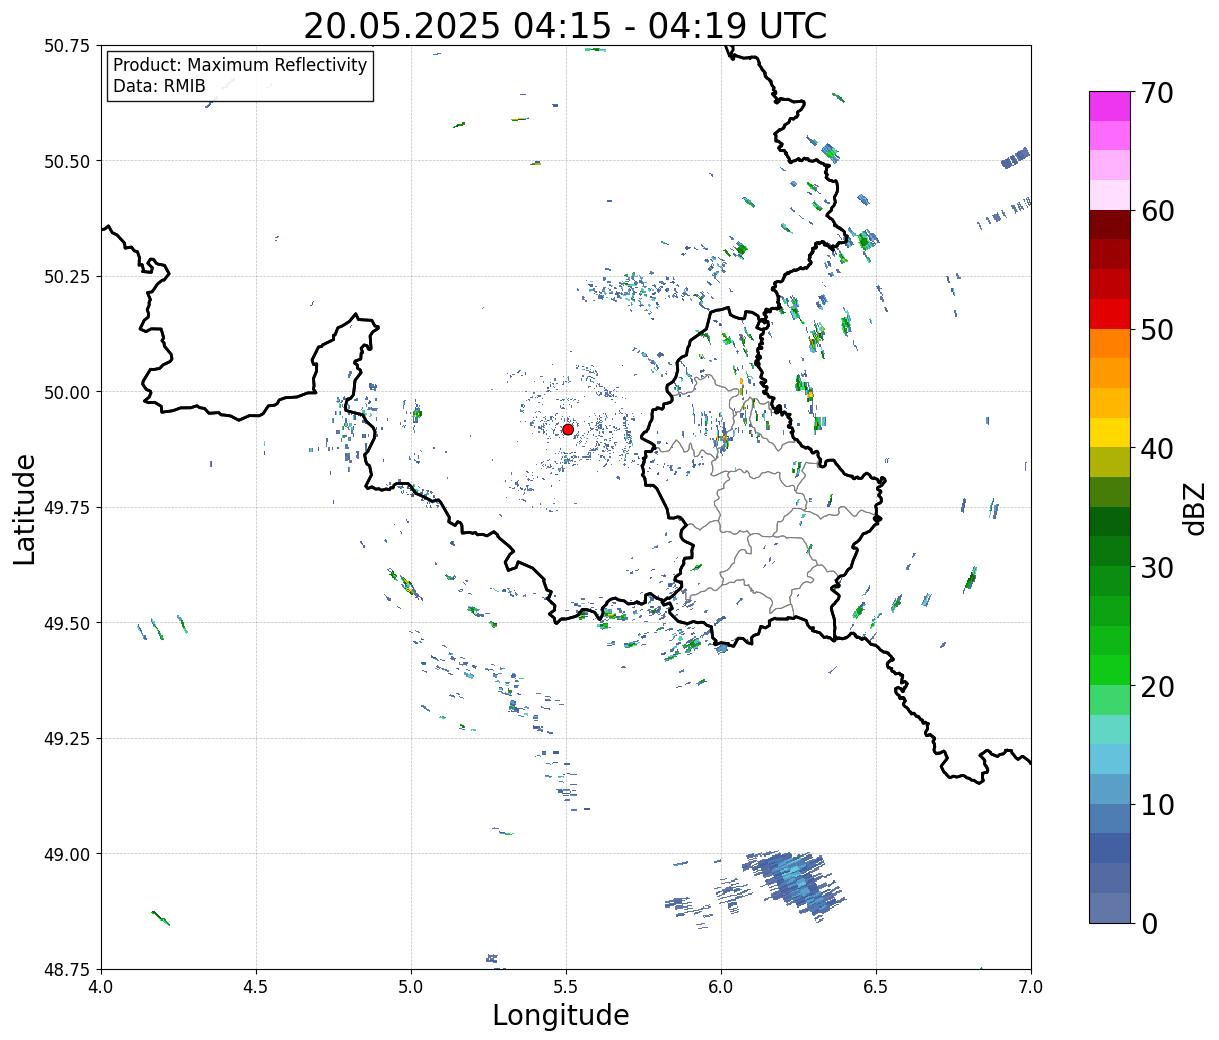This screenshot has width=1219, height=1040.
Task: Click the y-axis tick label 48.75
Action: [67, 969]
